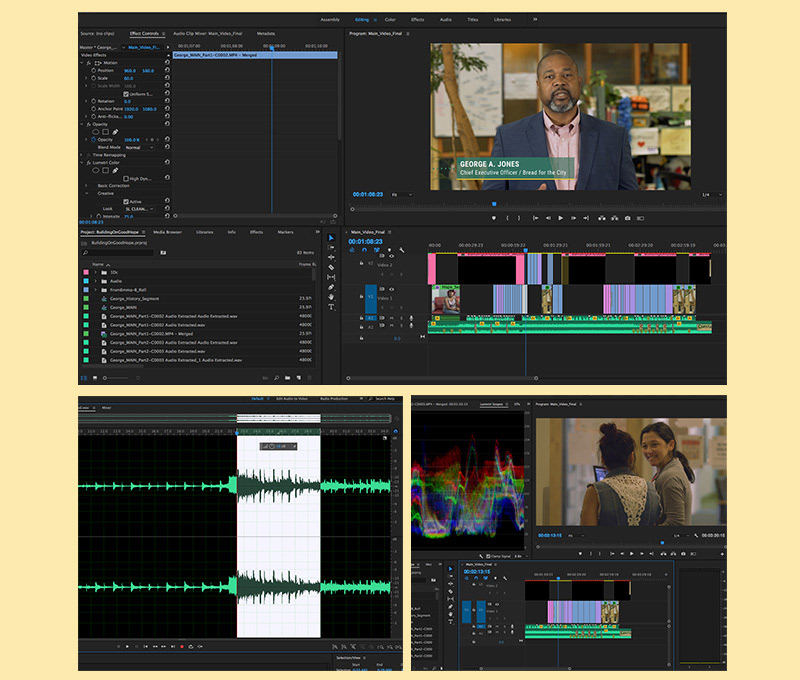Screen dimensions: 800x680
Task: Select the Razor tool
Action: coord(331,267)
